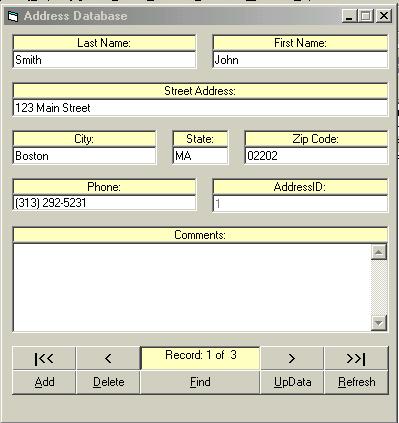This screenshot has height=423, width=399.
Task: Click the Comments scrollbar down arrow
Action: [379, 323]
